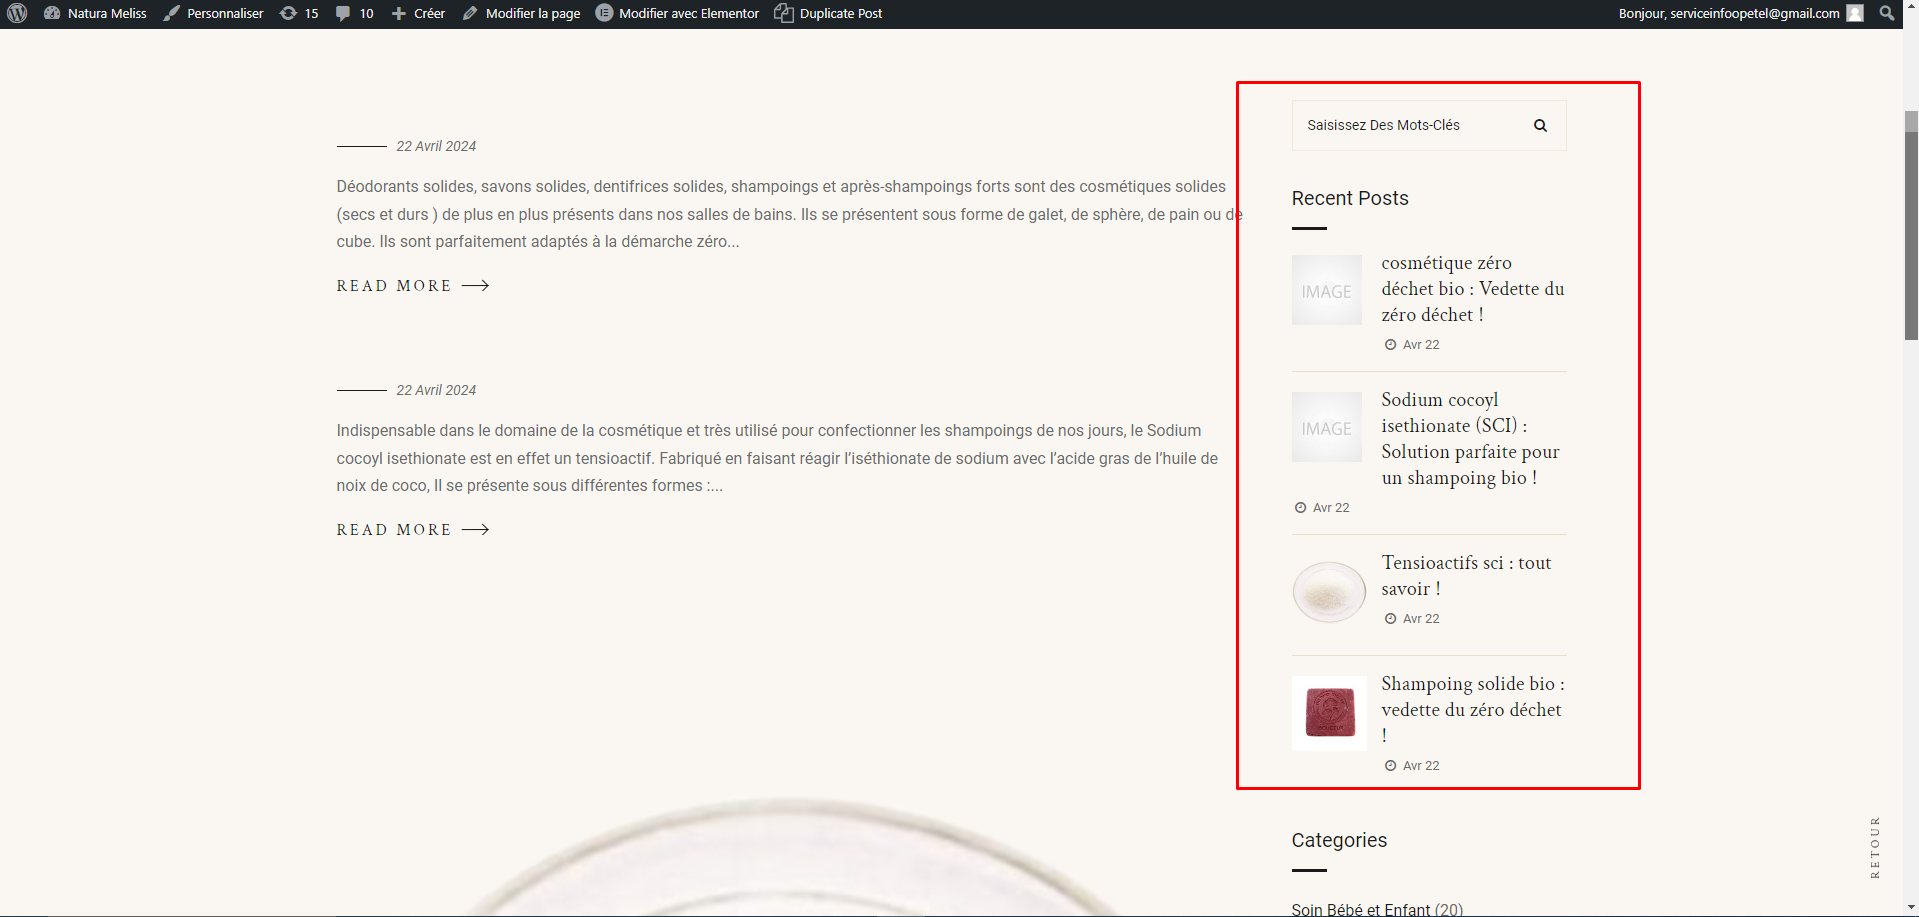
Task: Click the RETOUR back-to-top link
Action: 1875,848
